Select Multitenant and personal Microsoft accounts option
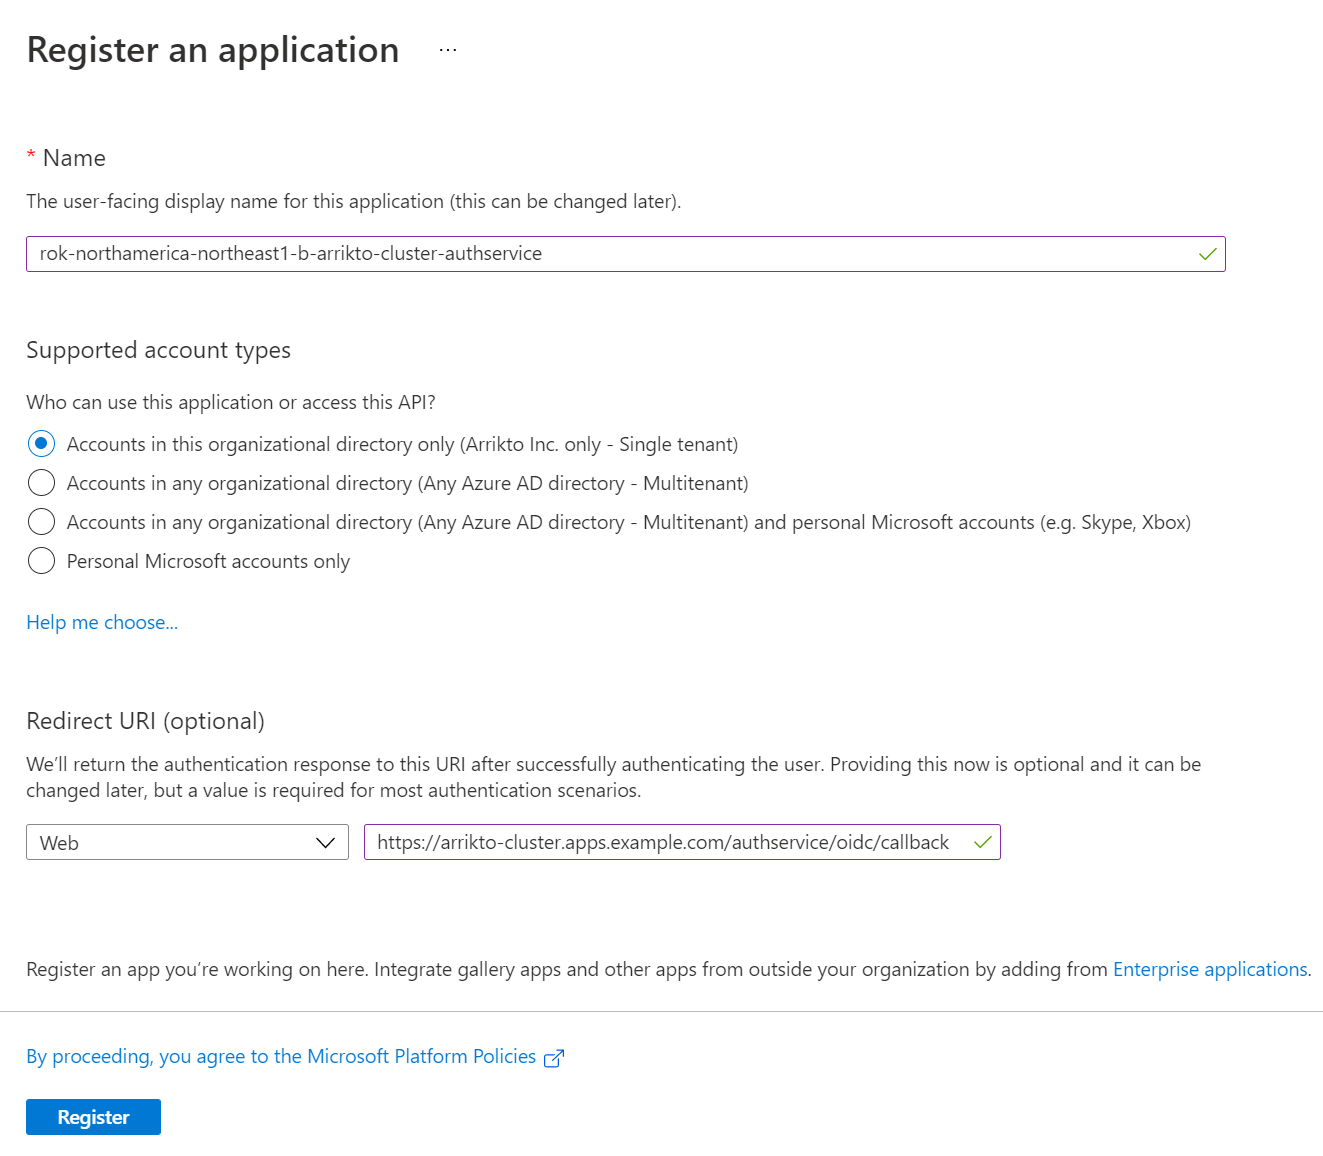The width and height of the screenshot is (1323, 1156). click(x=41, y=522)
